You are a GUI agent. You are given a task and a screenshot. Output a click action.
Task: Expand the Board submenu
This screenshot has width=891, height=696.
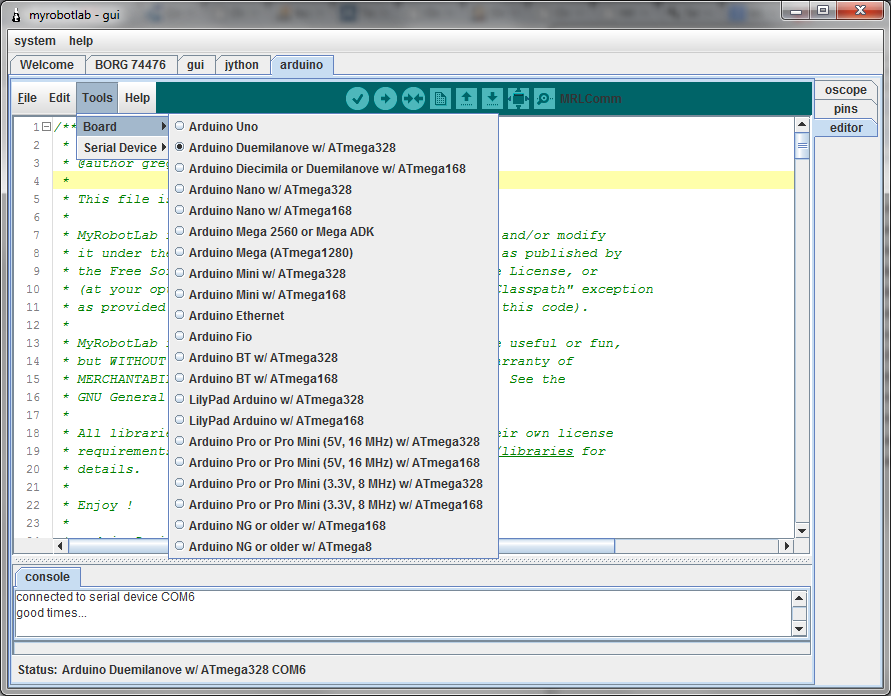click(123, 127)
